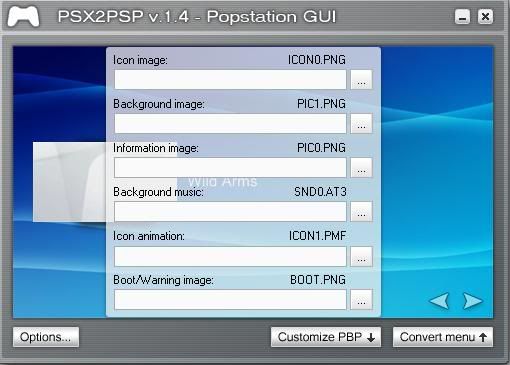Browse for the Icon image file

point(361,79)
